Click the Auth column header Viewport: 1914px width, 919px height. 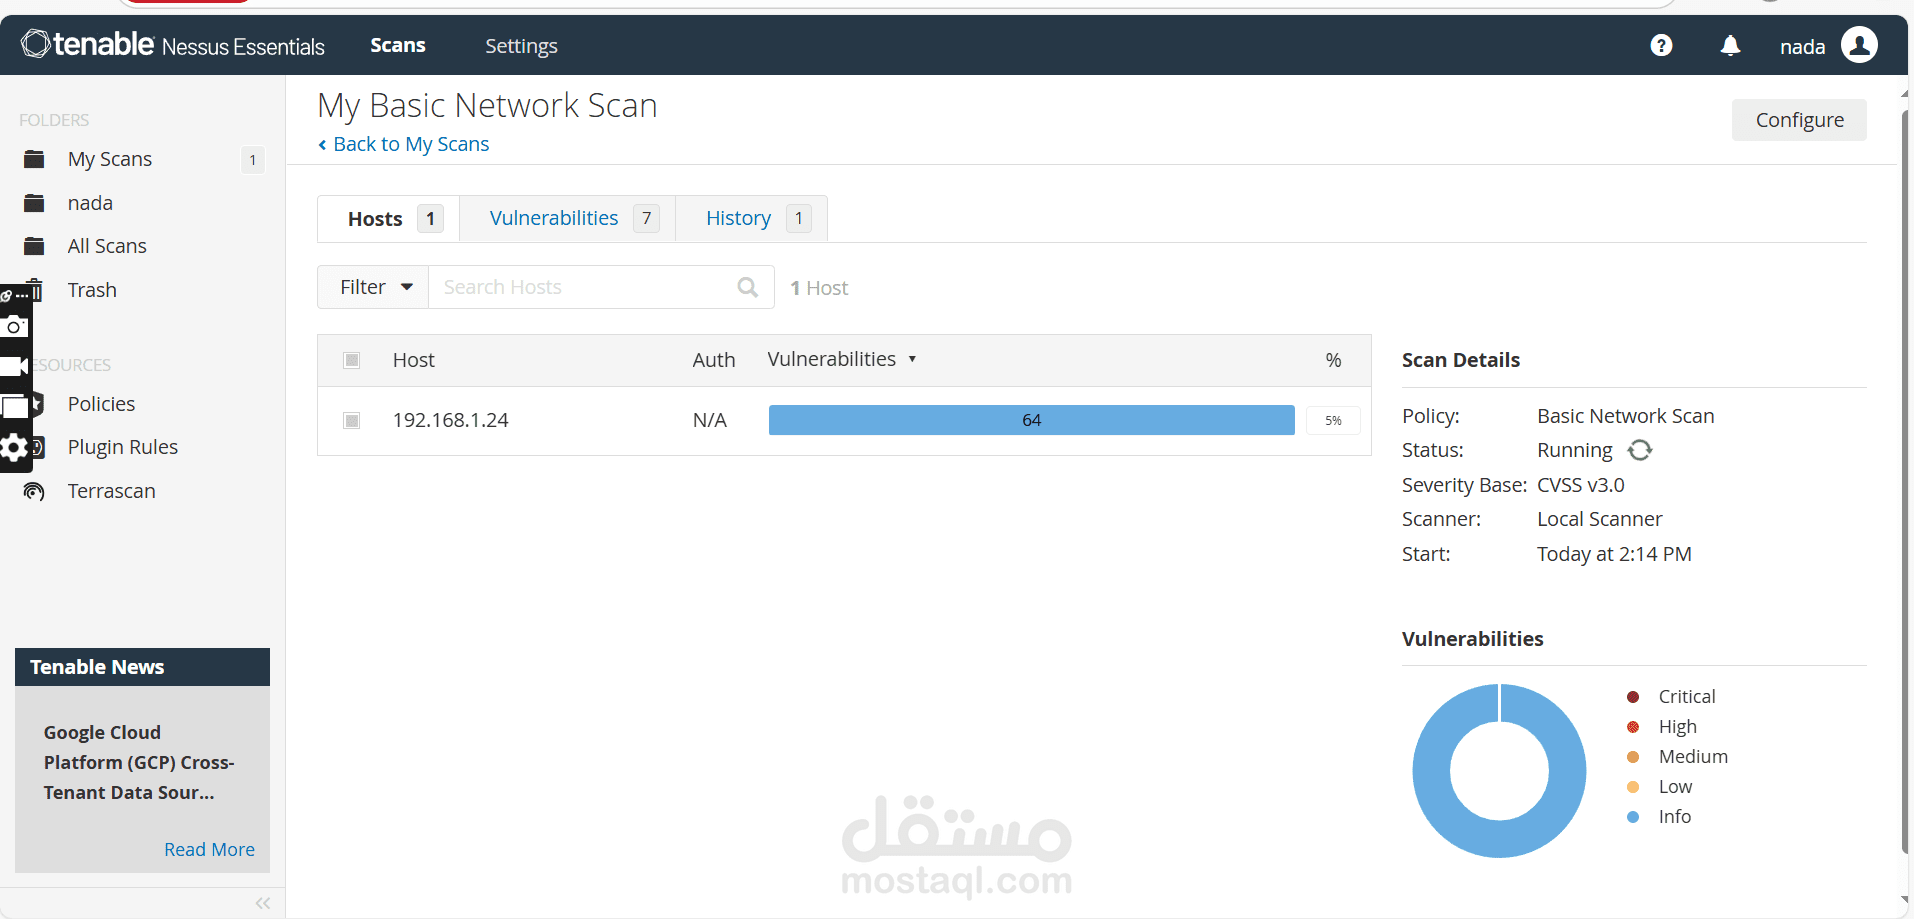(714, 360)
